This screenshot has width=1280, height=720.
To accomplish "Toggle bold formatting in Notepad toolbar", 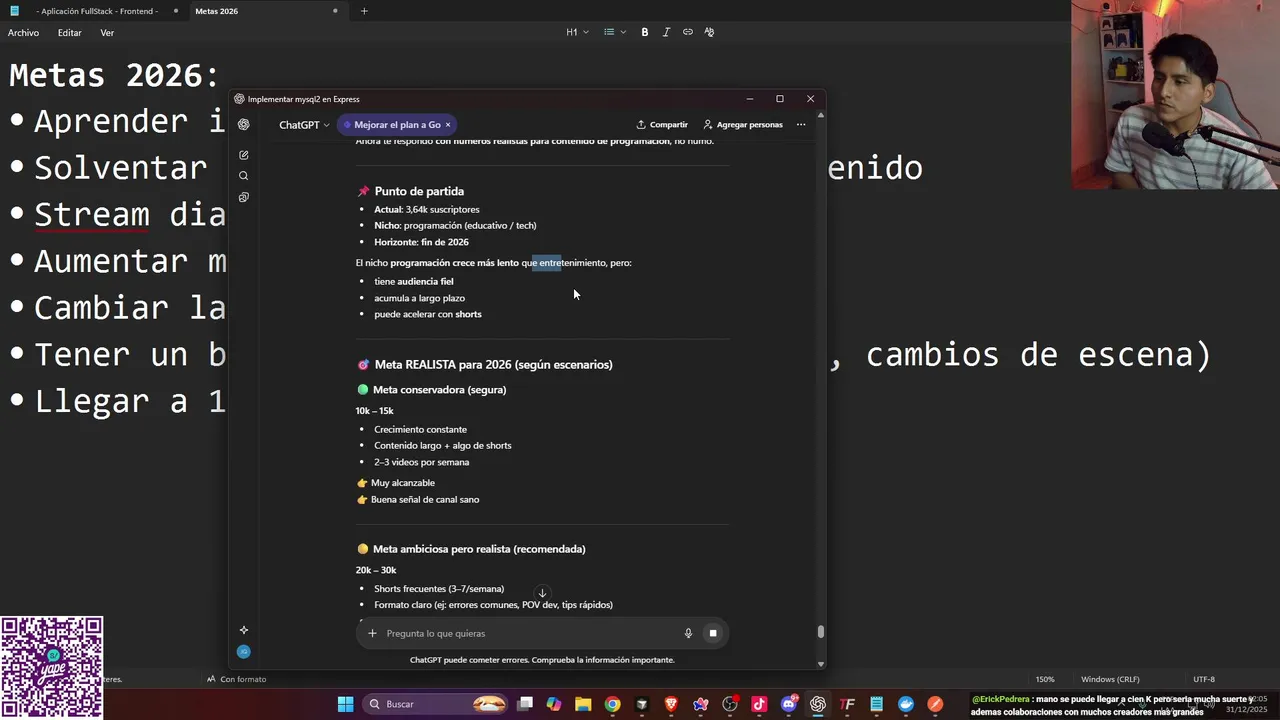I will click(x=645, y=32).
